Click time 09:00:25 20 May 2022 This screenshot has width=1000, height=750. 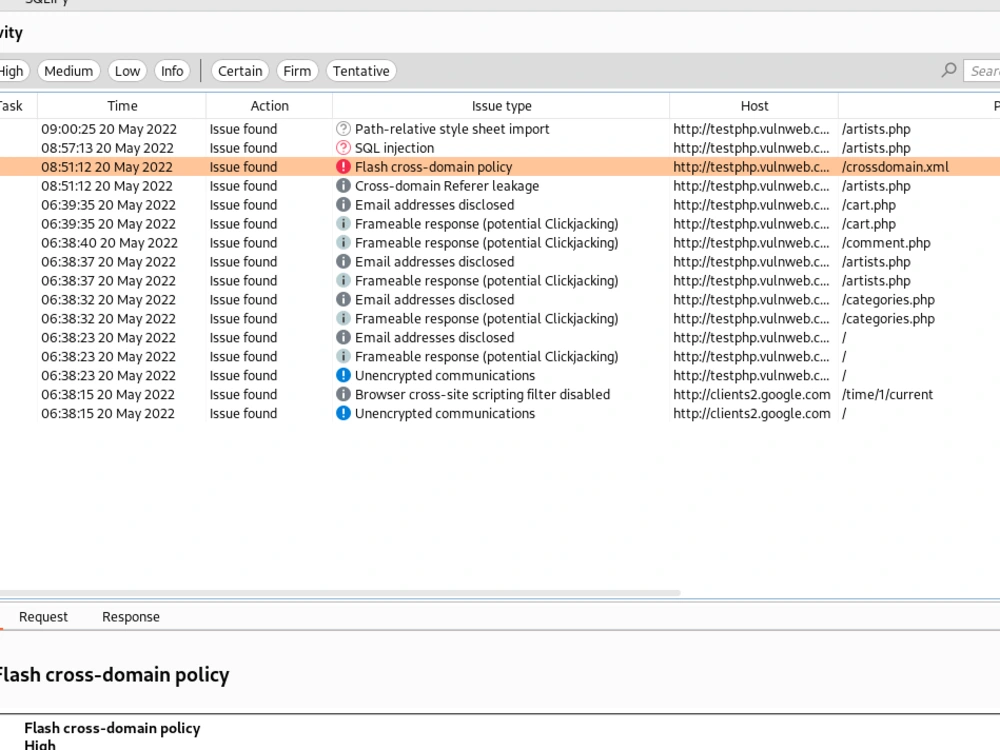109,129
